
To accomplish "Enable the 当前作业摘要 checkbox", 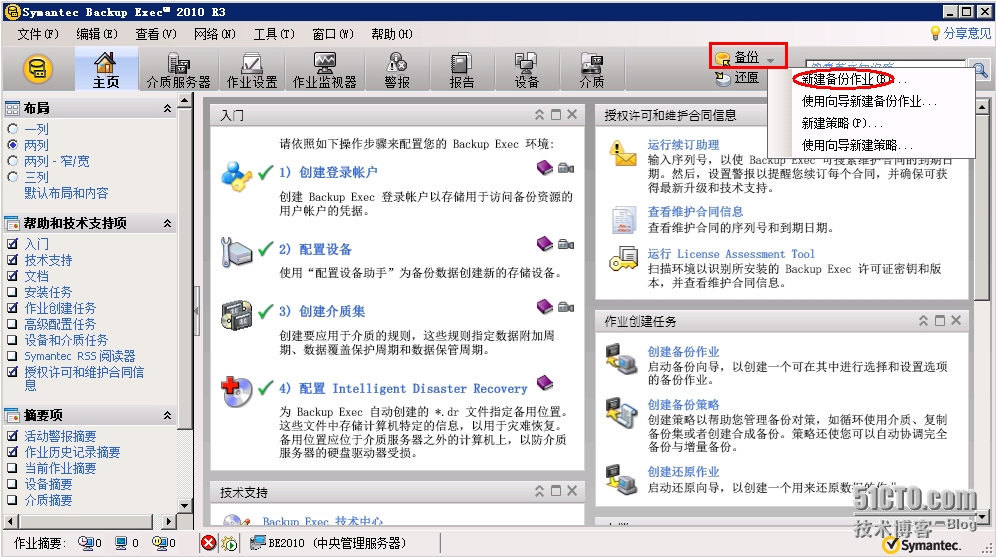I will point(12,468).
